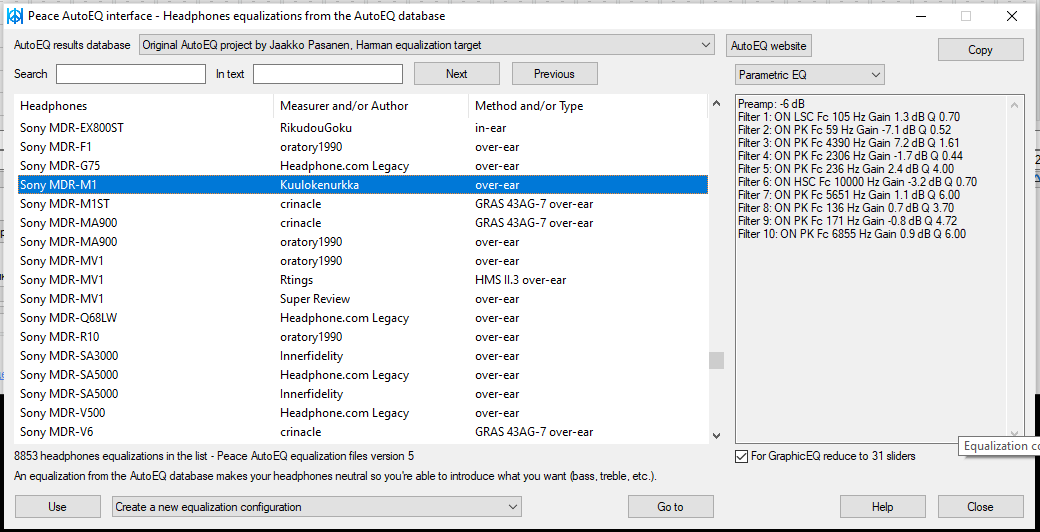The width and height of the screenshot is (1040, 532).
Task: Open the AutoEQ results database dropdown
Action: [426, 45]
